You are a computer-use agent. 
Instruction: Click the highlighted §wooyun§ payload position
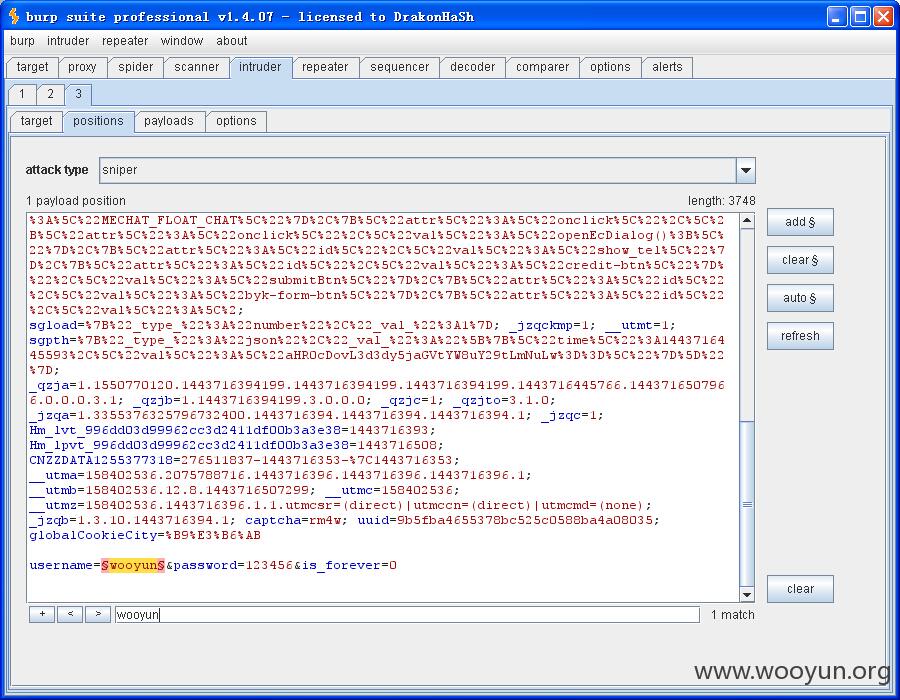(133, 565)
